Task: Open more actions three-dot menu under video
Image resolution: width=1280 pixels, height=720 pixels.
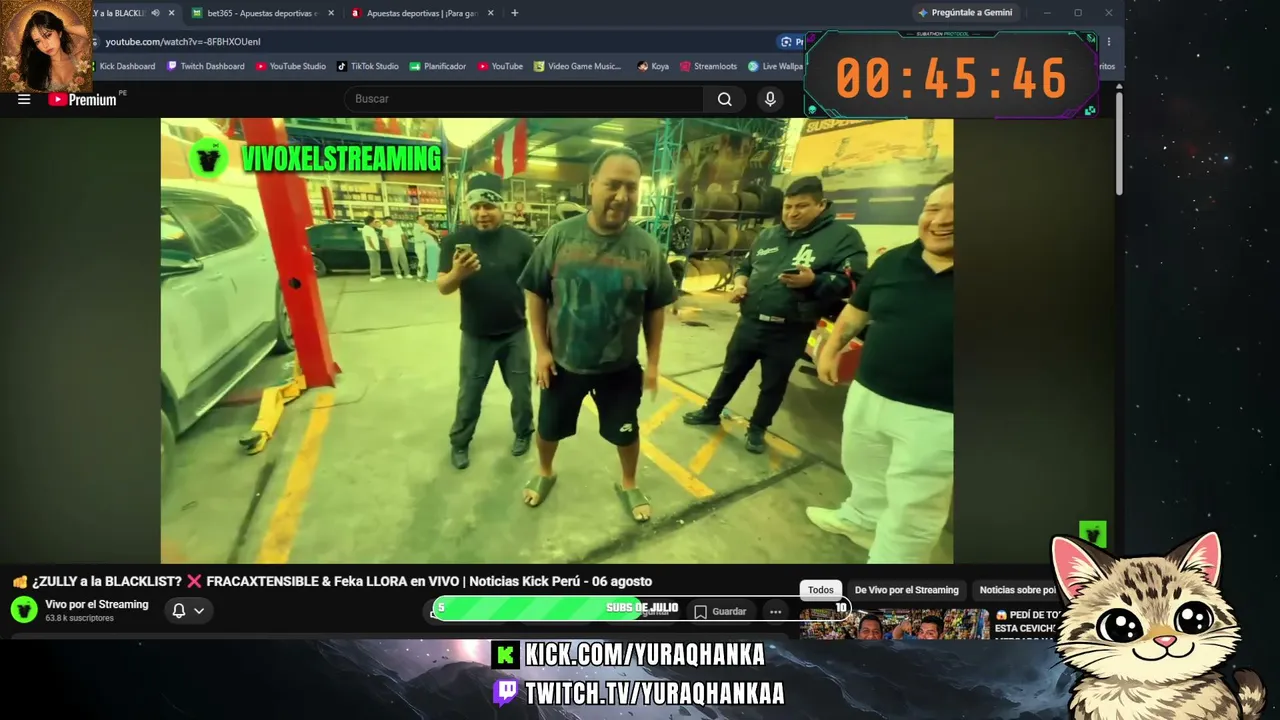Action: pyautogui.click(x=775, y=612)
